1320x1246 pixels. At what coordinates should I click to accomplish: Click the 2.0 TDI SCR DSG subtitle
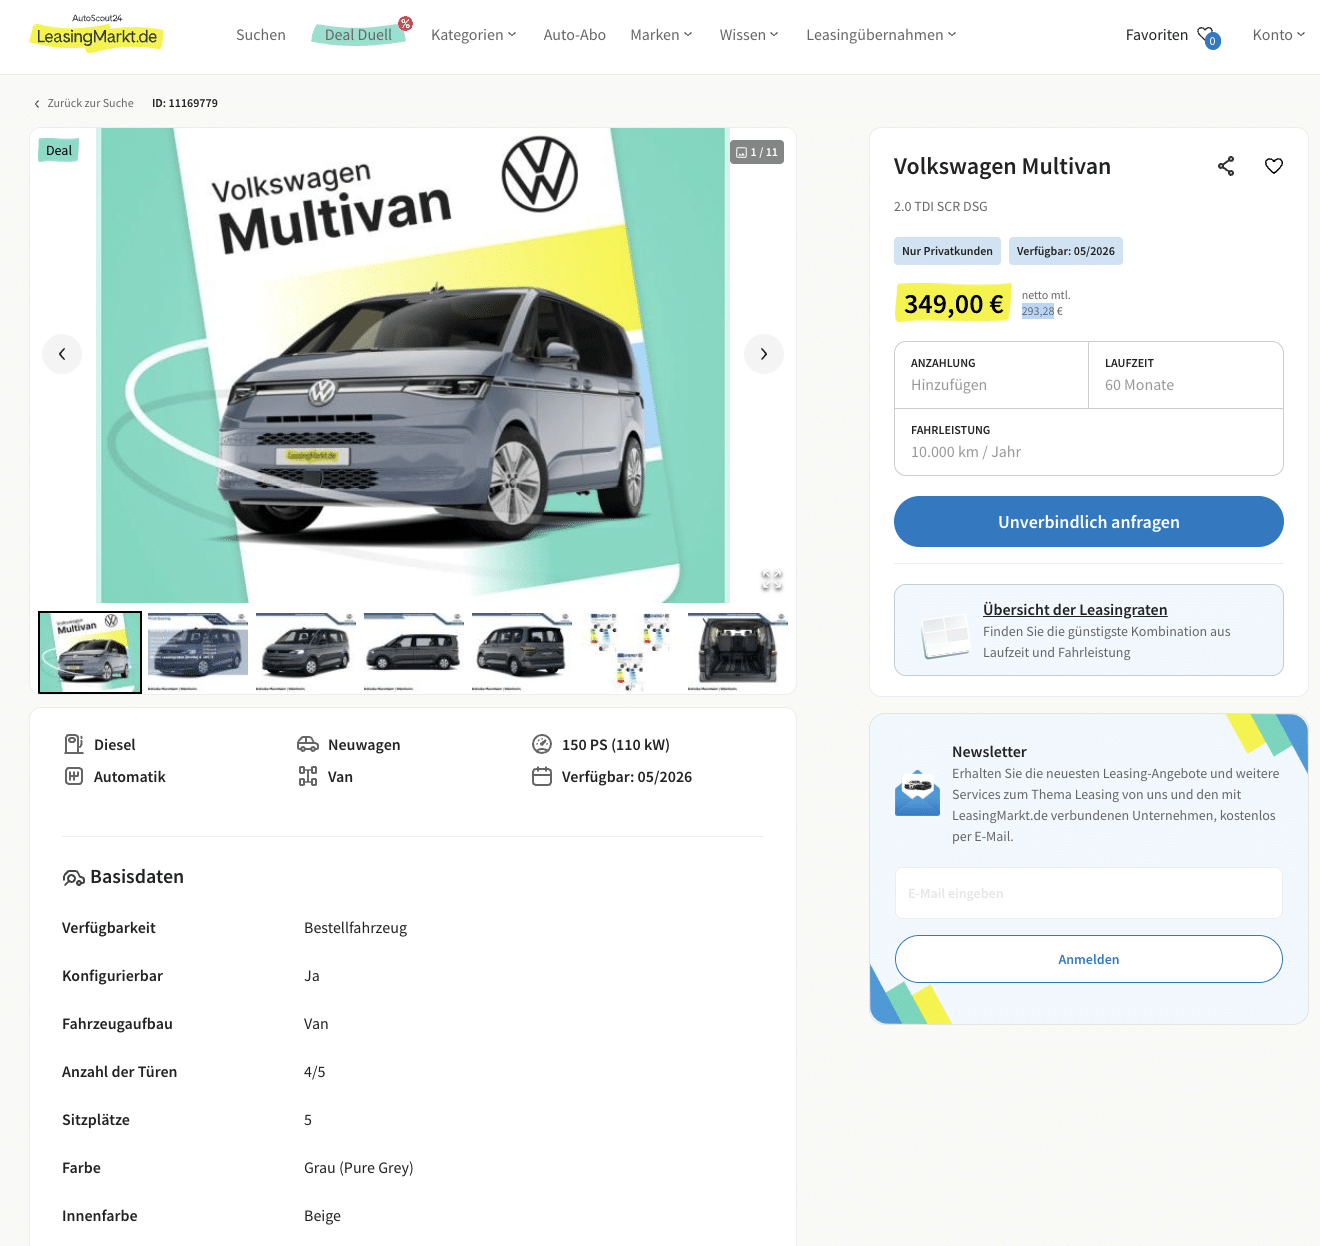coord(940,207)
